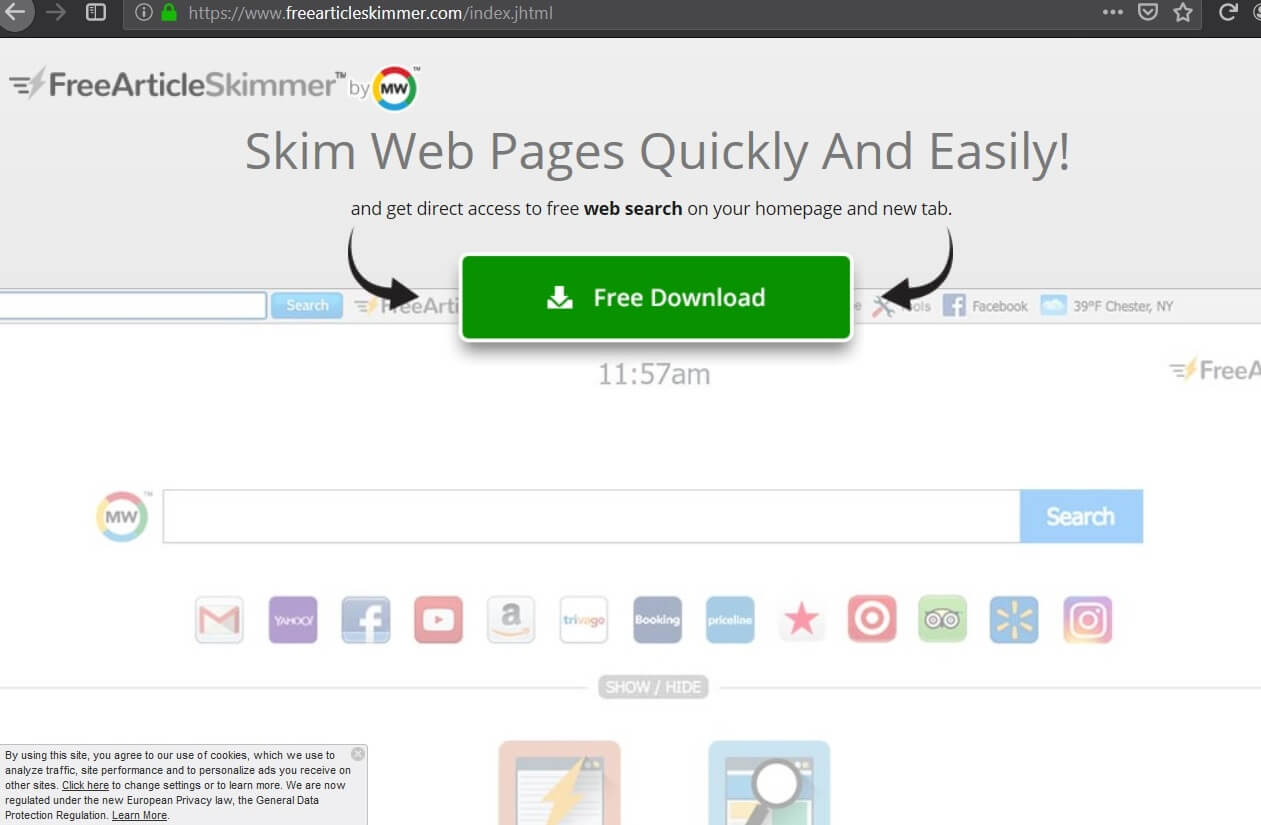Open the Priceline shortcut icon
This screenshot has height=825, width=1261.
(730, 620)
